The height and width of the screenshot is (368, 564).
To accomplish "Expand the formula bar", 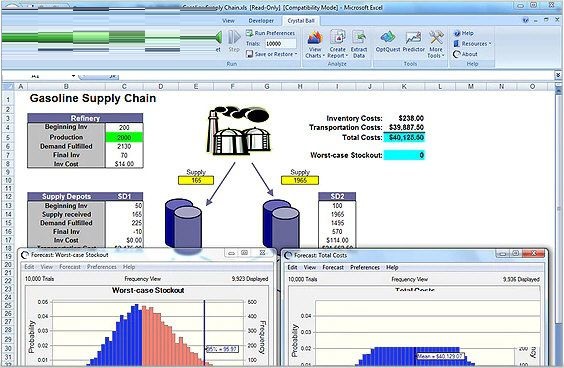I will click(x=558, y=76).
